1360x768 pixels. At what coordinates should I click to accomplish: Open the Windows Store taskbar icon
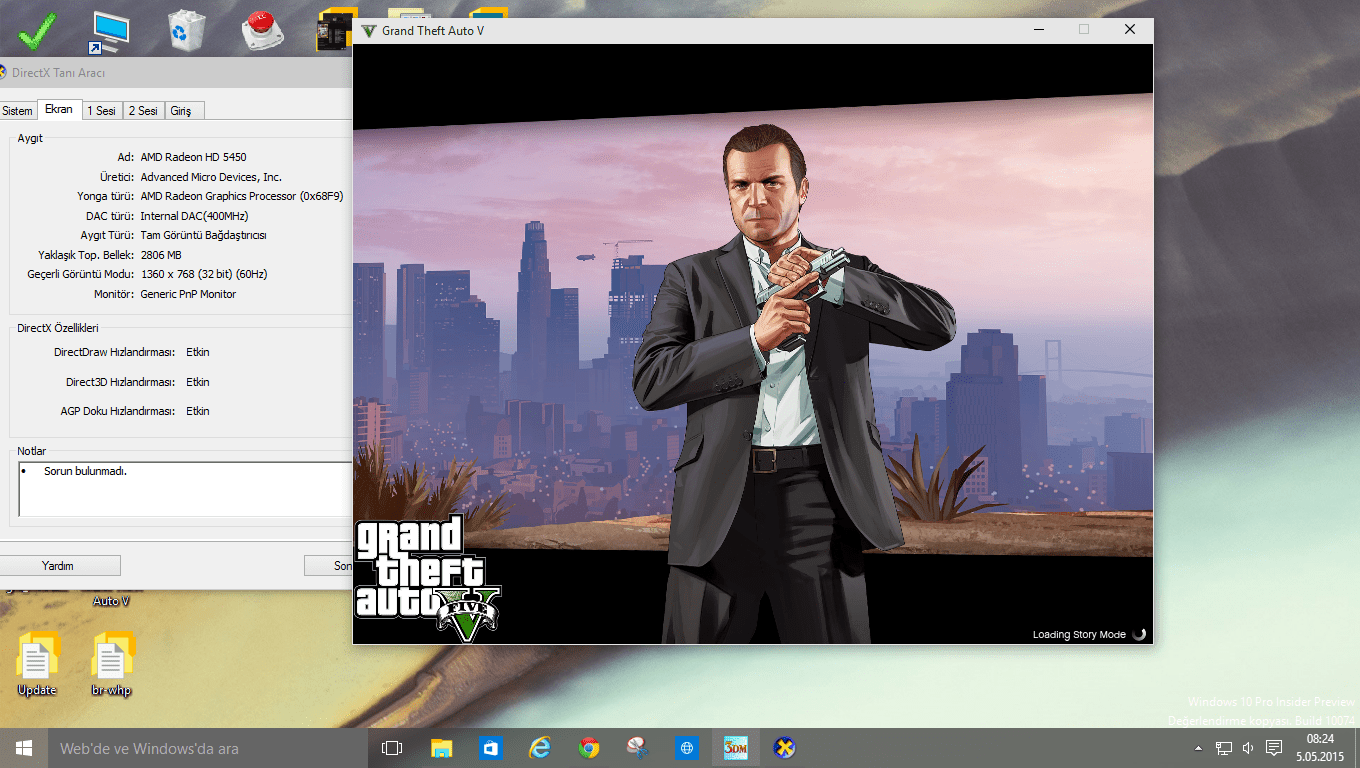coord(490,748)
